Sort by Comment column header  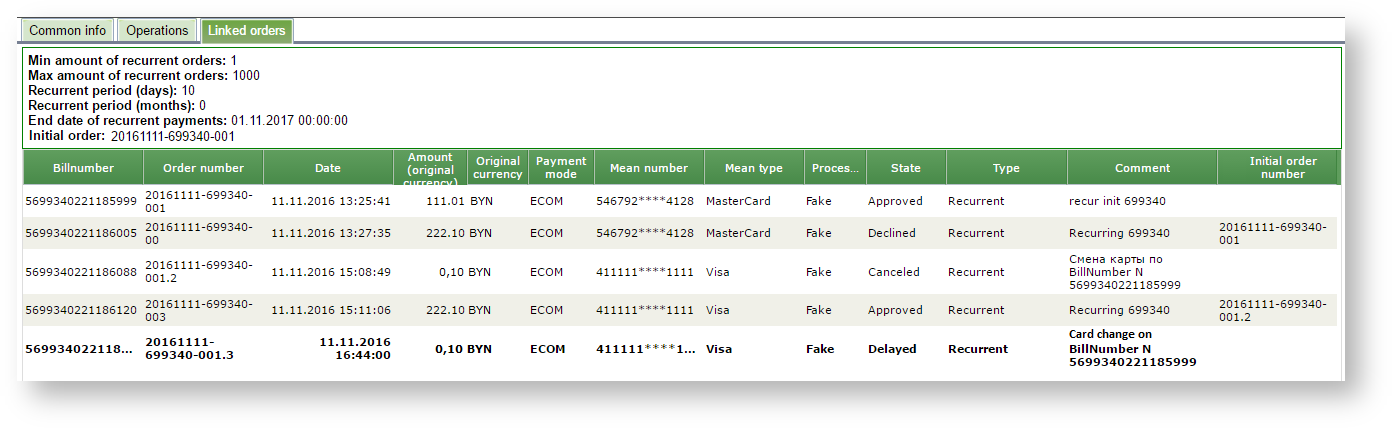pos(1141,168)
